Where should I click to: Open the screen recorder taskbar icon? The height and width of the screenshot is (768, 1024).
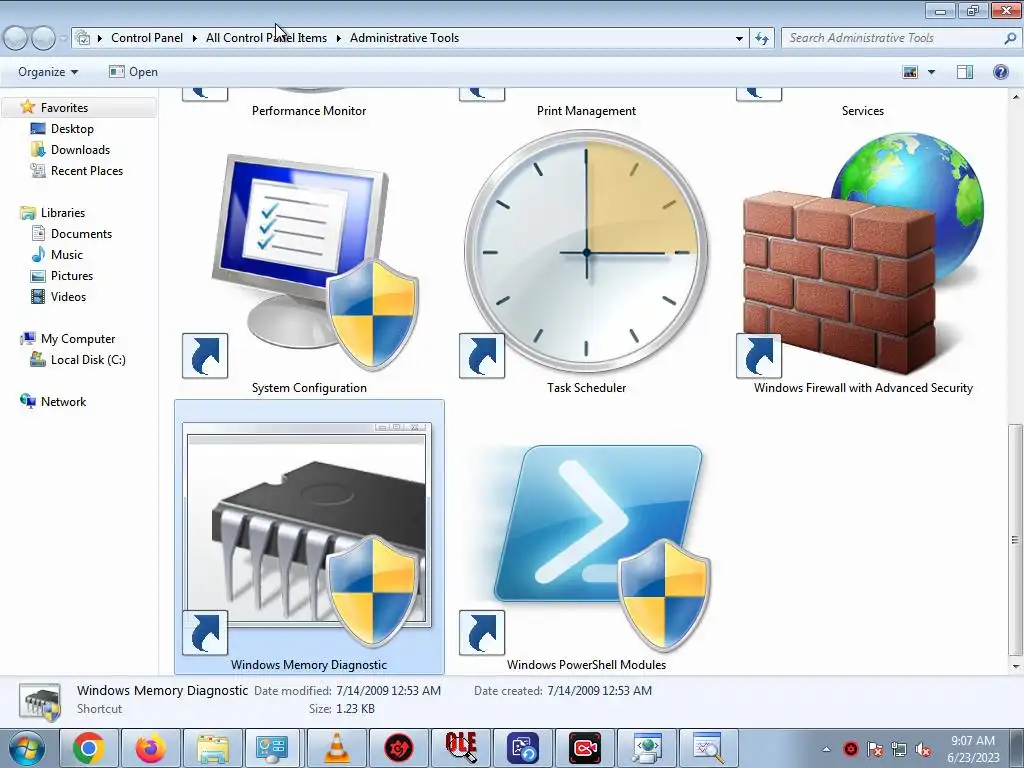click(585, 748)
